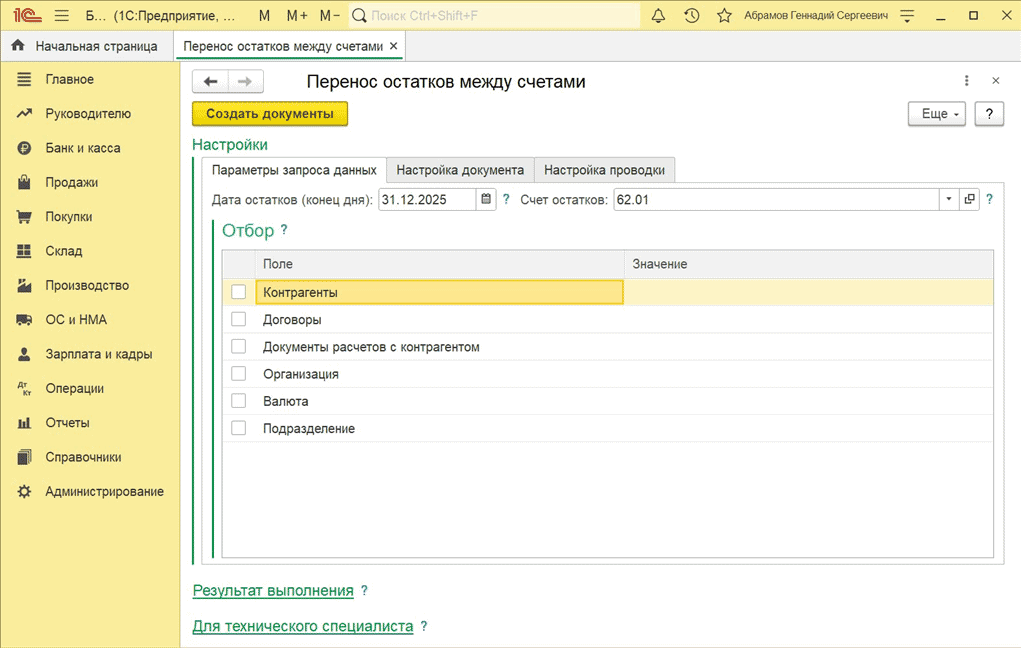Toggle the Валюта filter checkbox
This screenshot has width=1021, height=648.
(238, 401)
